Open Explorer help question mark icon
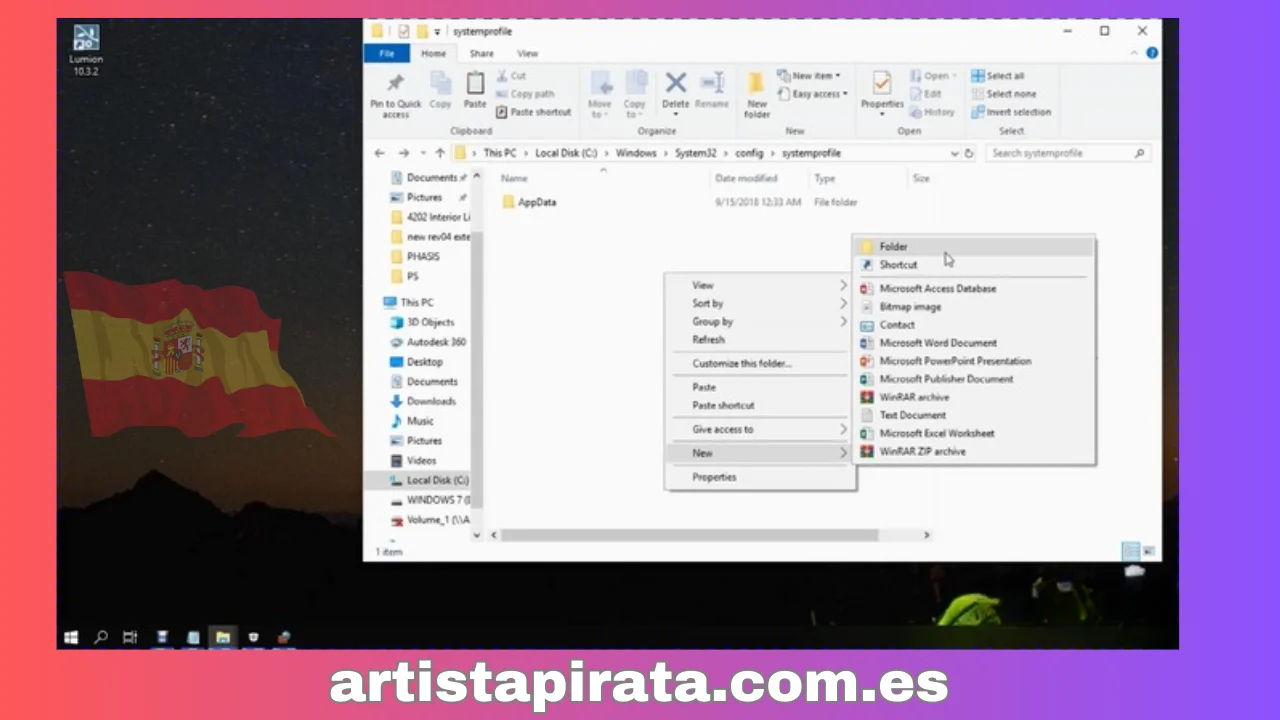Viewport: 1280px width, 720px height. (1152, 53)
